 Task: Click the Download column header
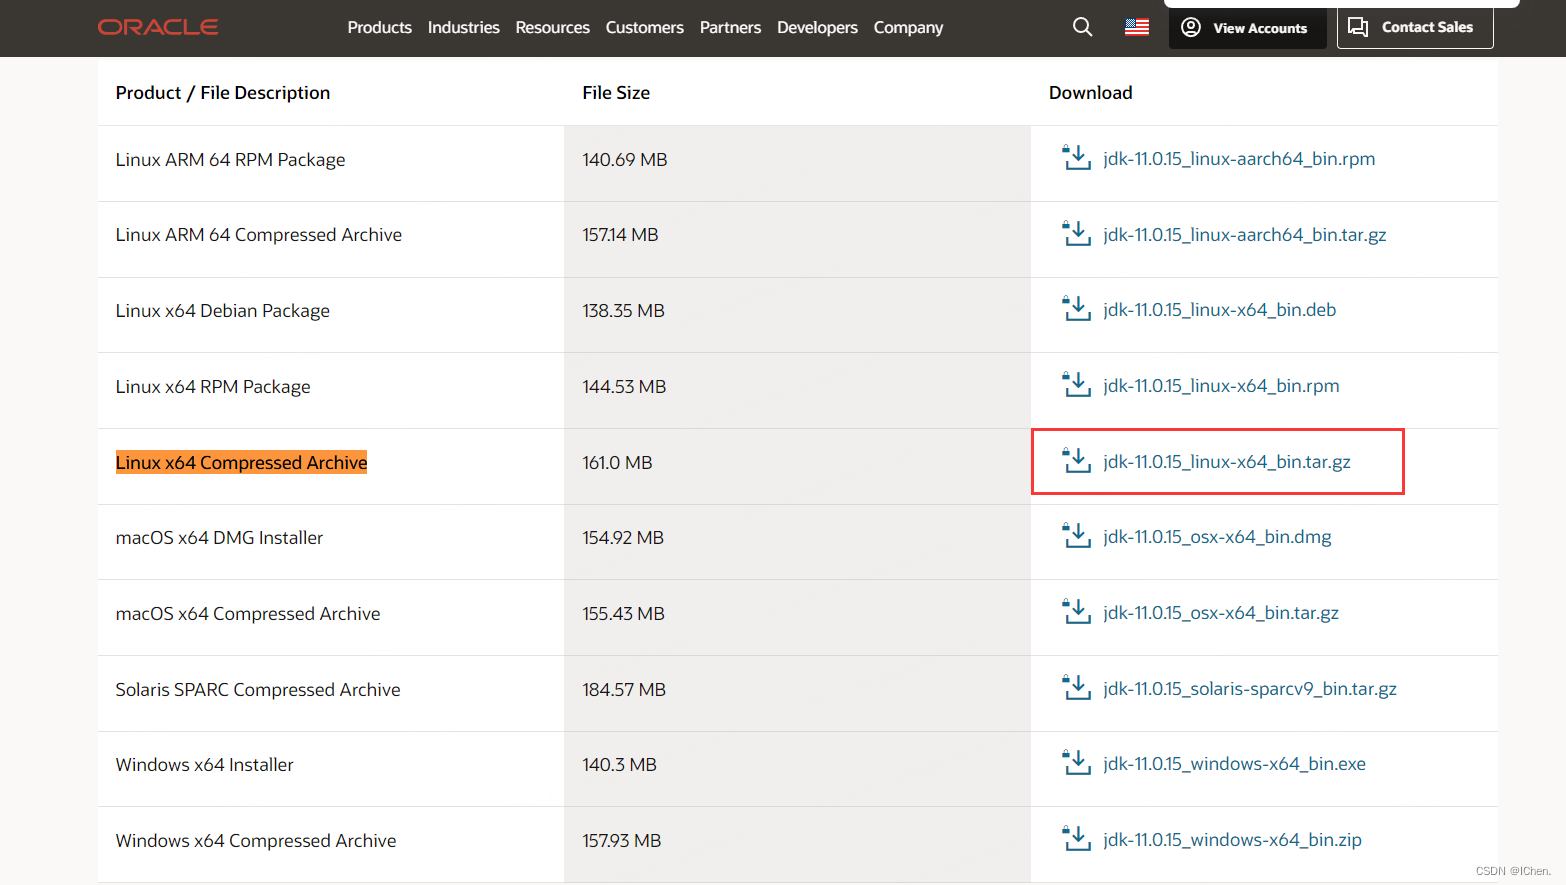click(1091, 93)
